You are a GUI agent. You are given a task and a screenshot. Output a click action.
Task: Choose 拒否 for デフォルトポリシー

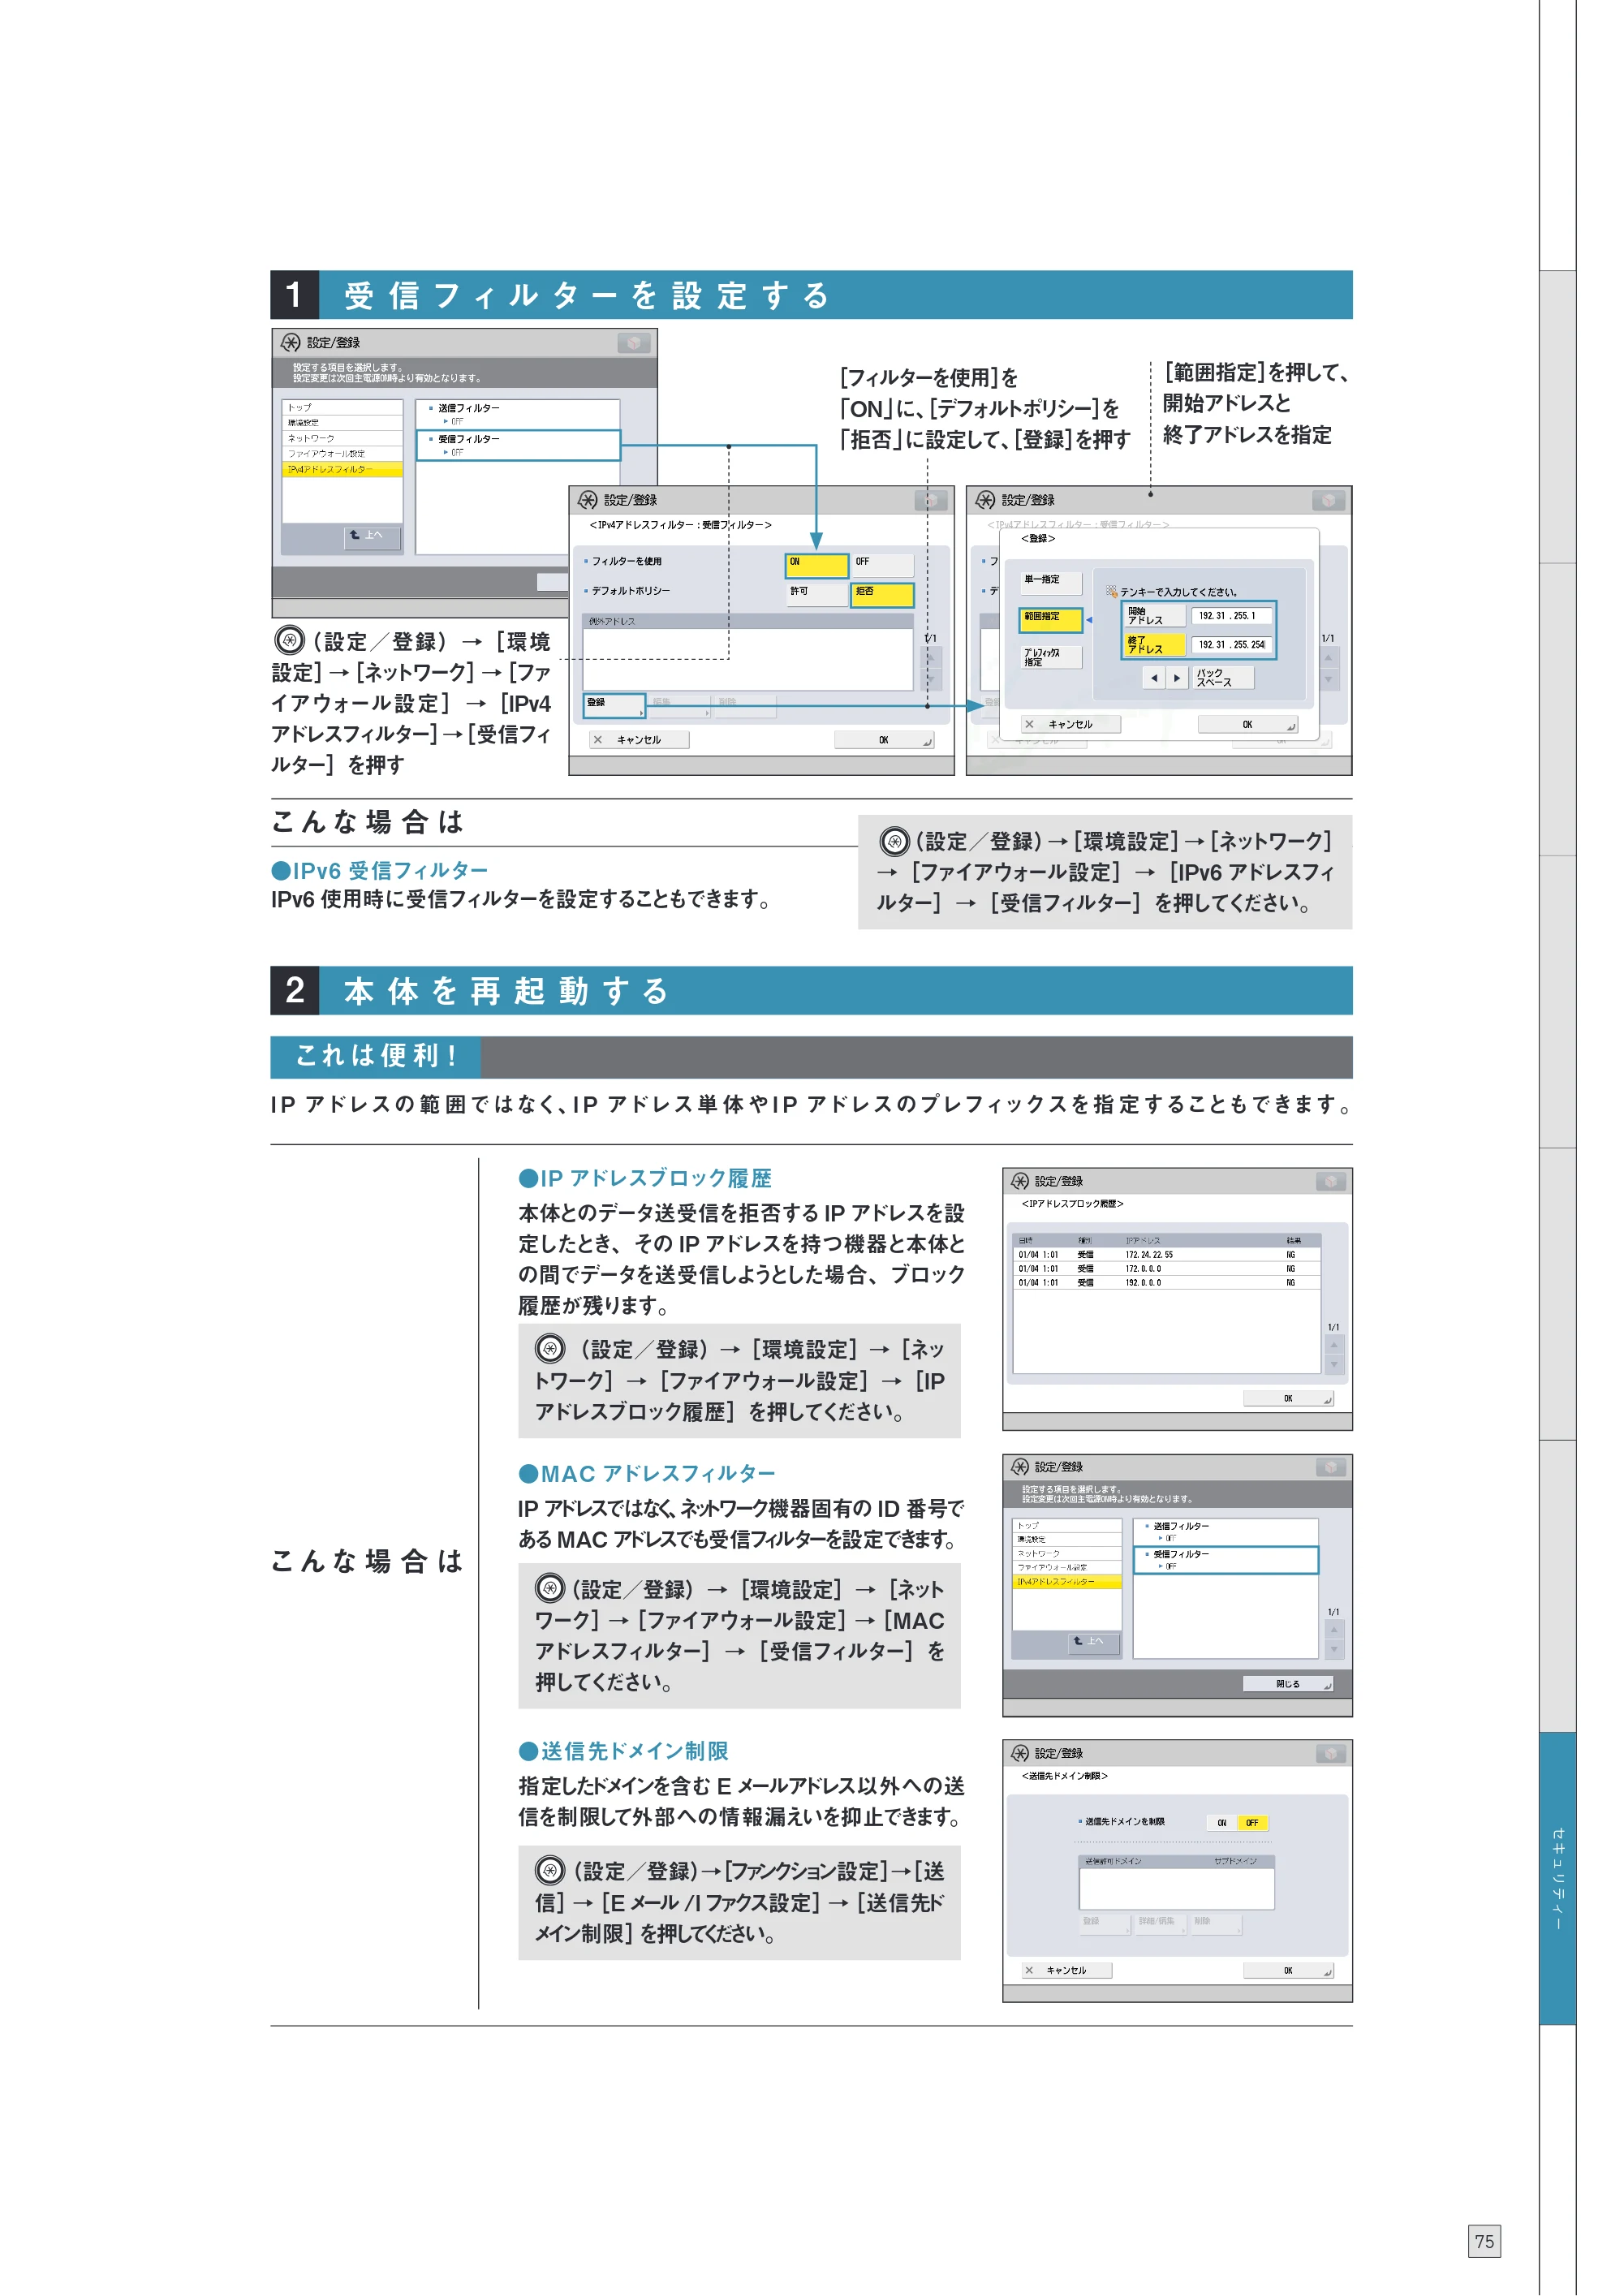tap(882, 595)
